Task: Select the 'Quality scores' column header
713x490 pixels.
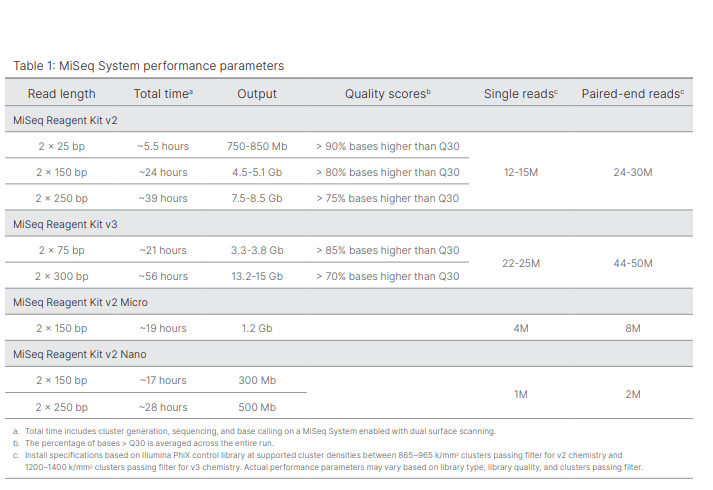Action: pos(387,94)
